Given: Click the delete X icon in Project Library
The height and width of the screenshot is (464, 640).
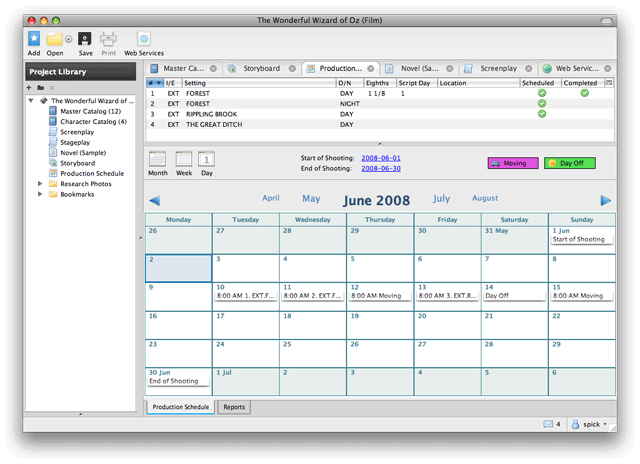Looking at the screenshot, I should coord(52,88).
